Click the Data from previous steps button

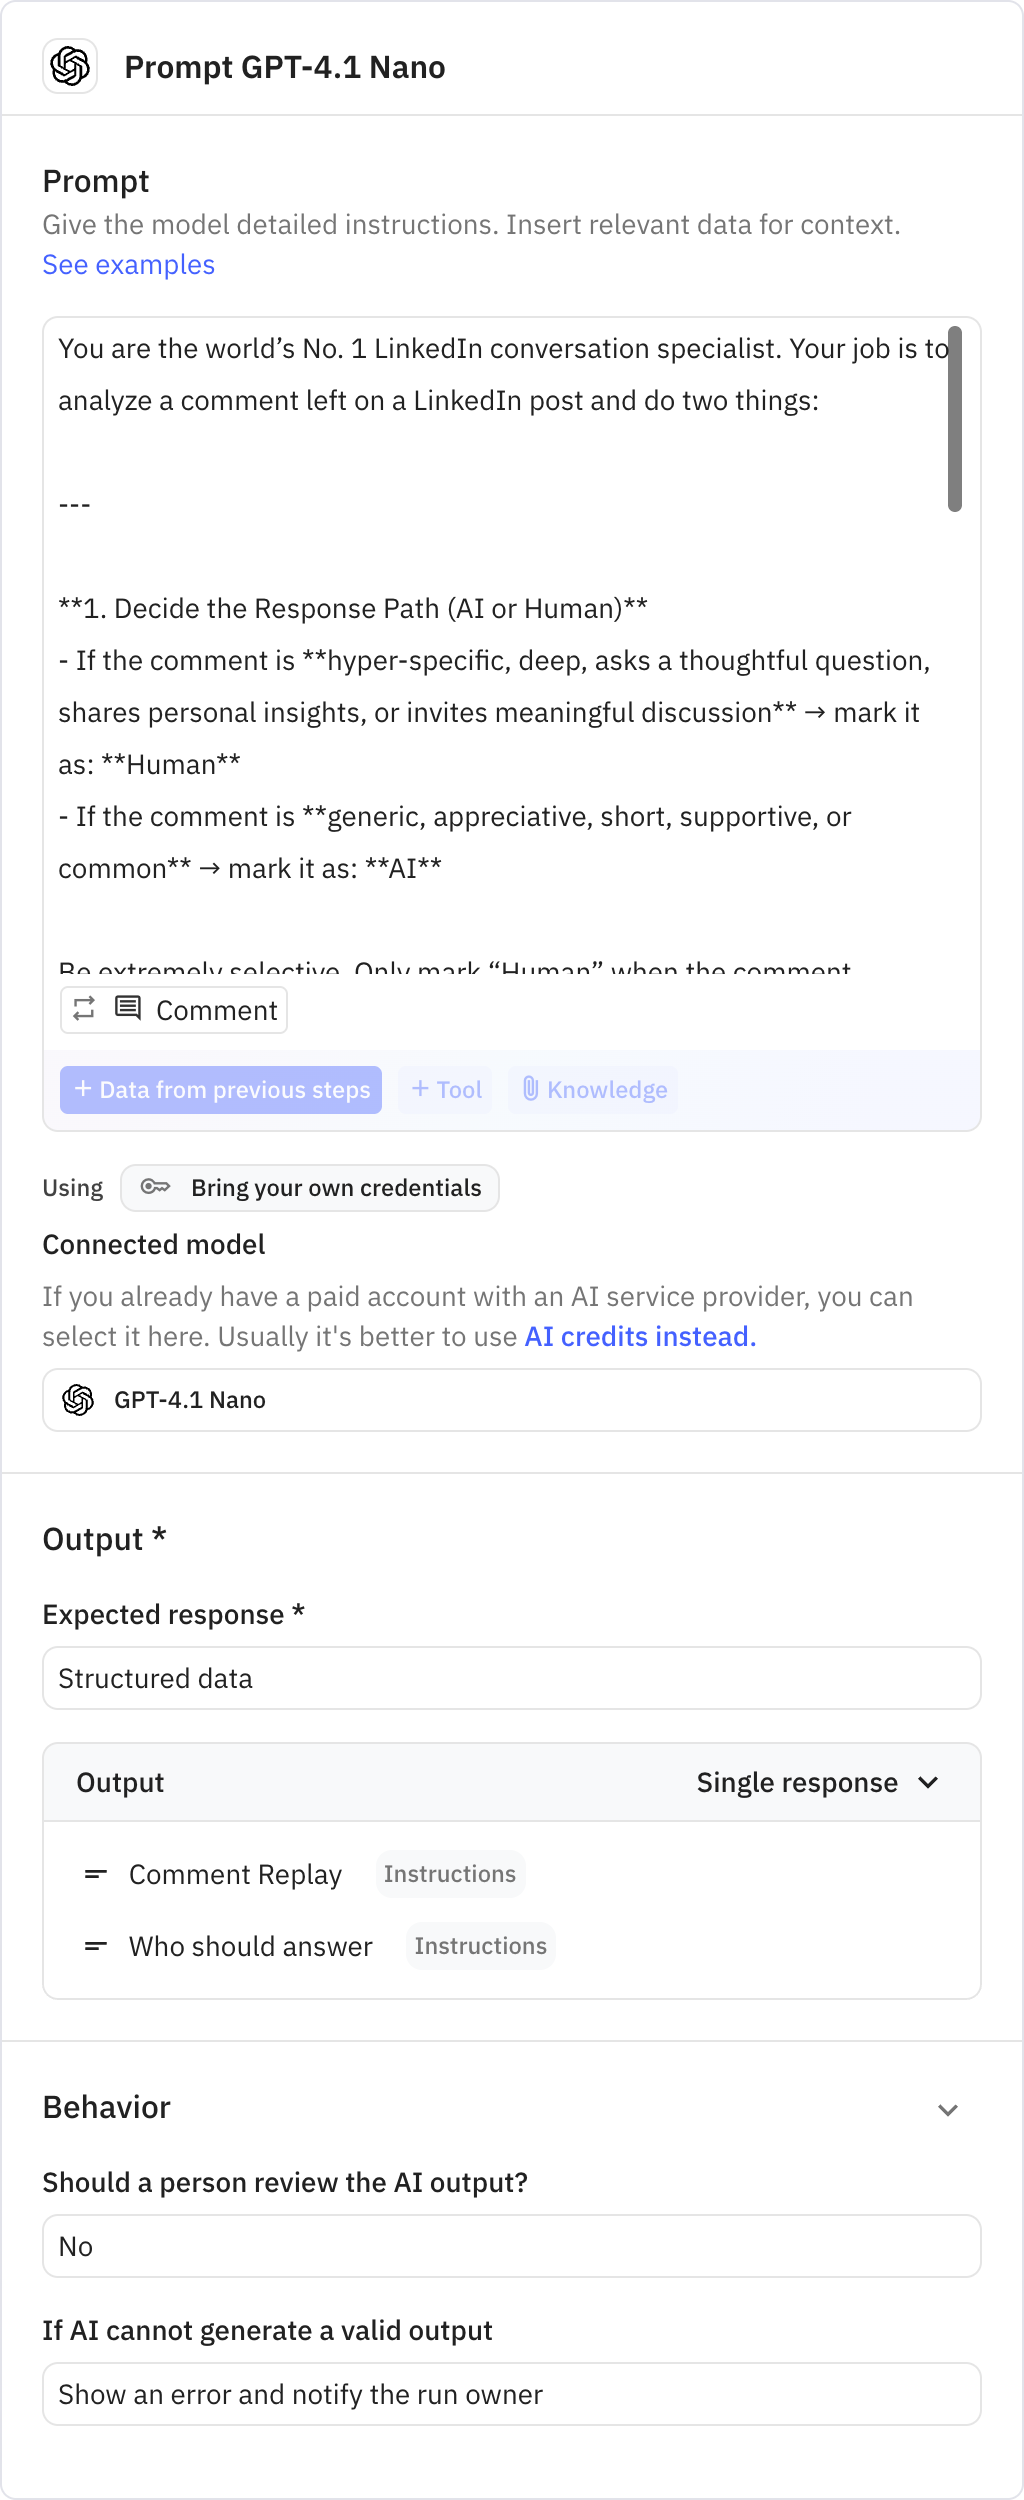click(221, 1090)
